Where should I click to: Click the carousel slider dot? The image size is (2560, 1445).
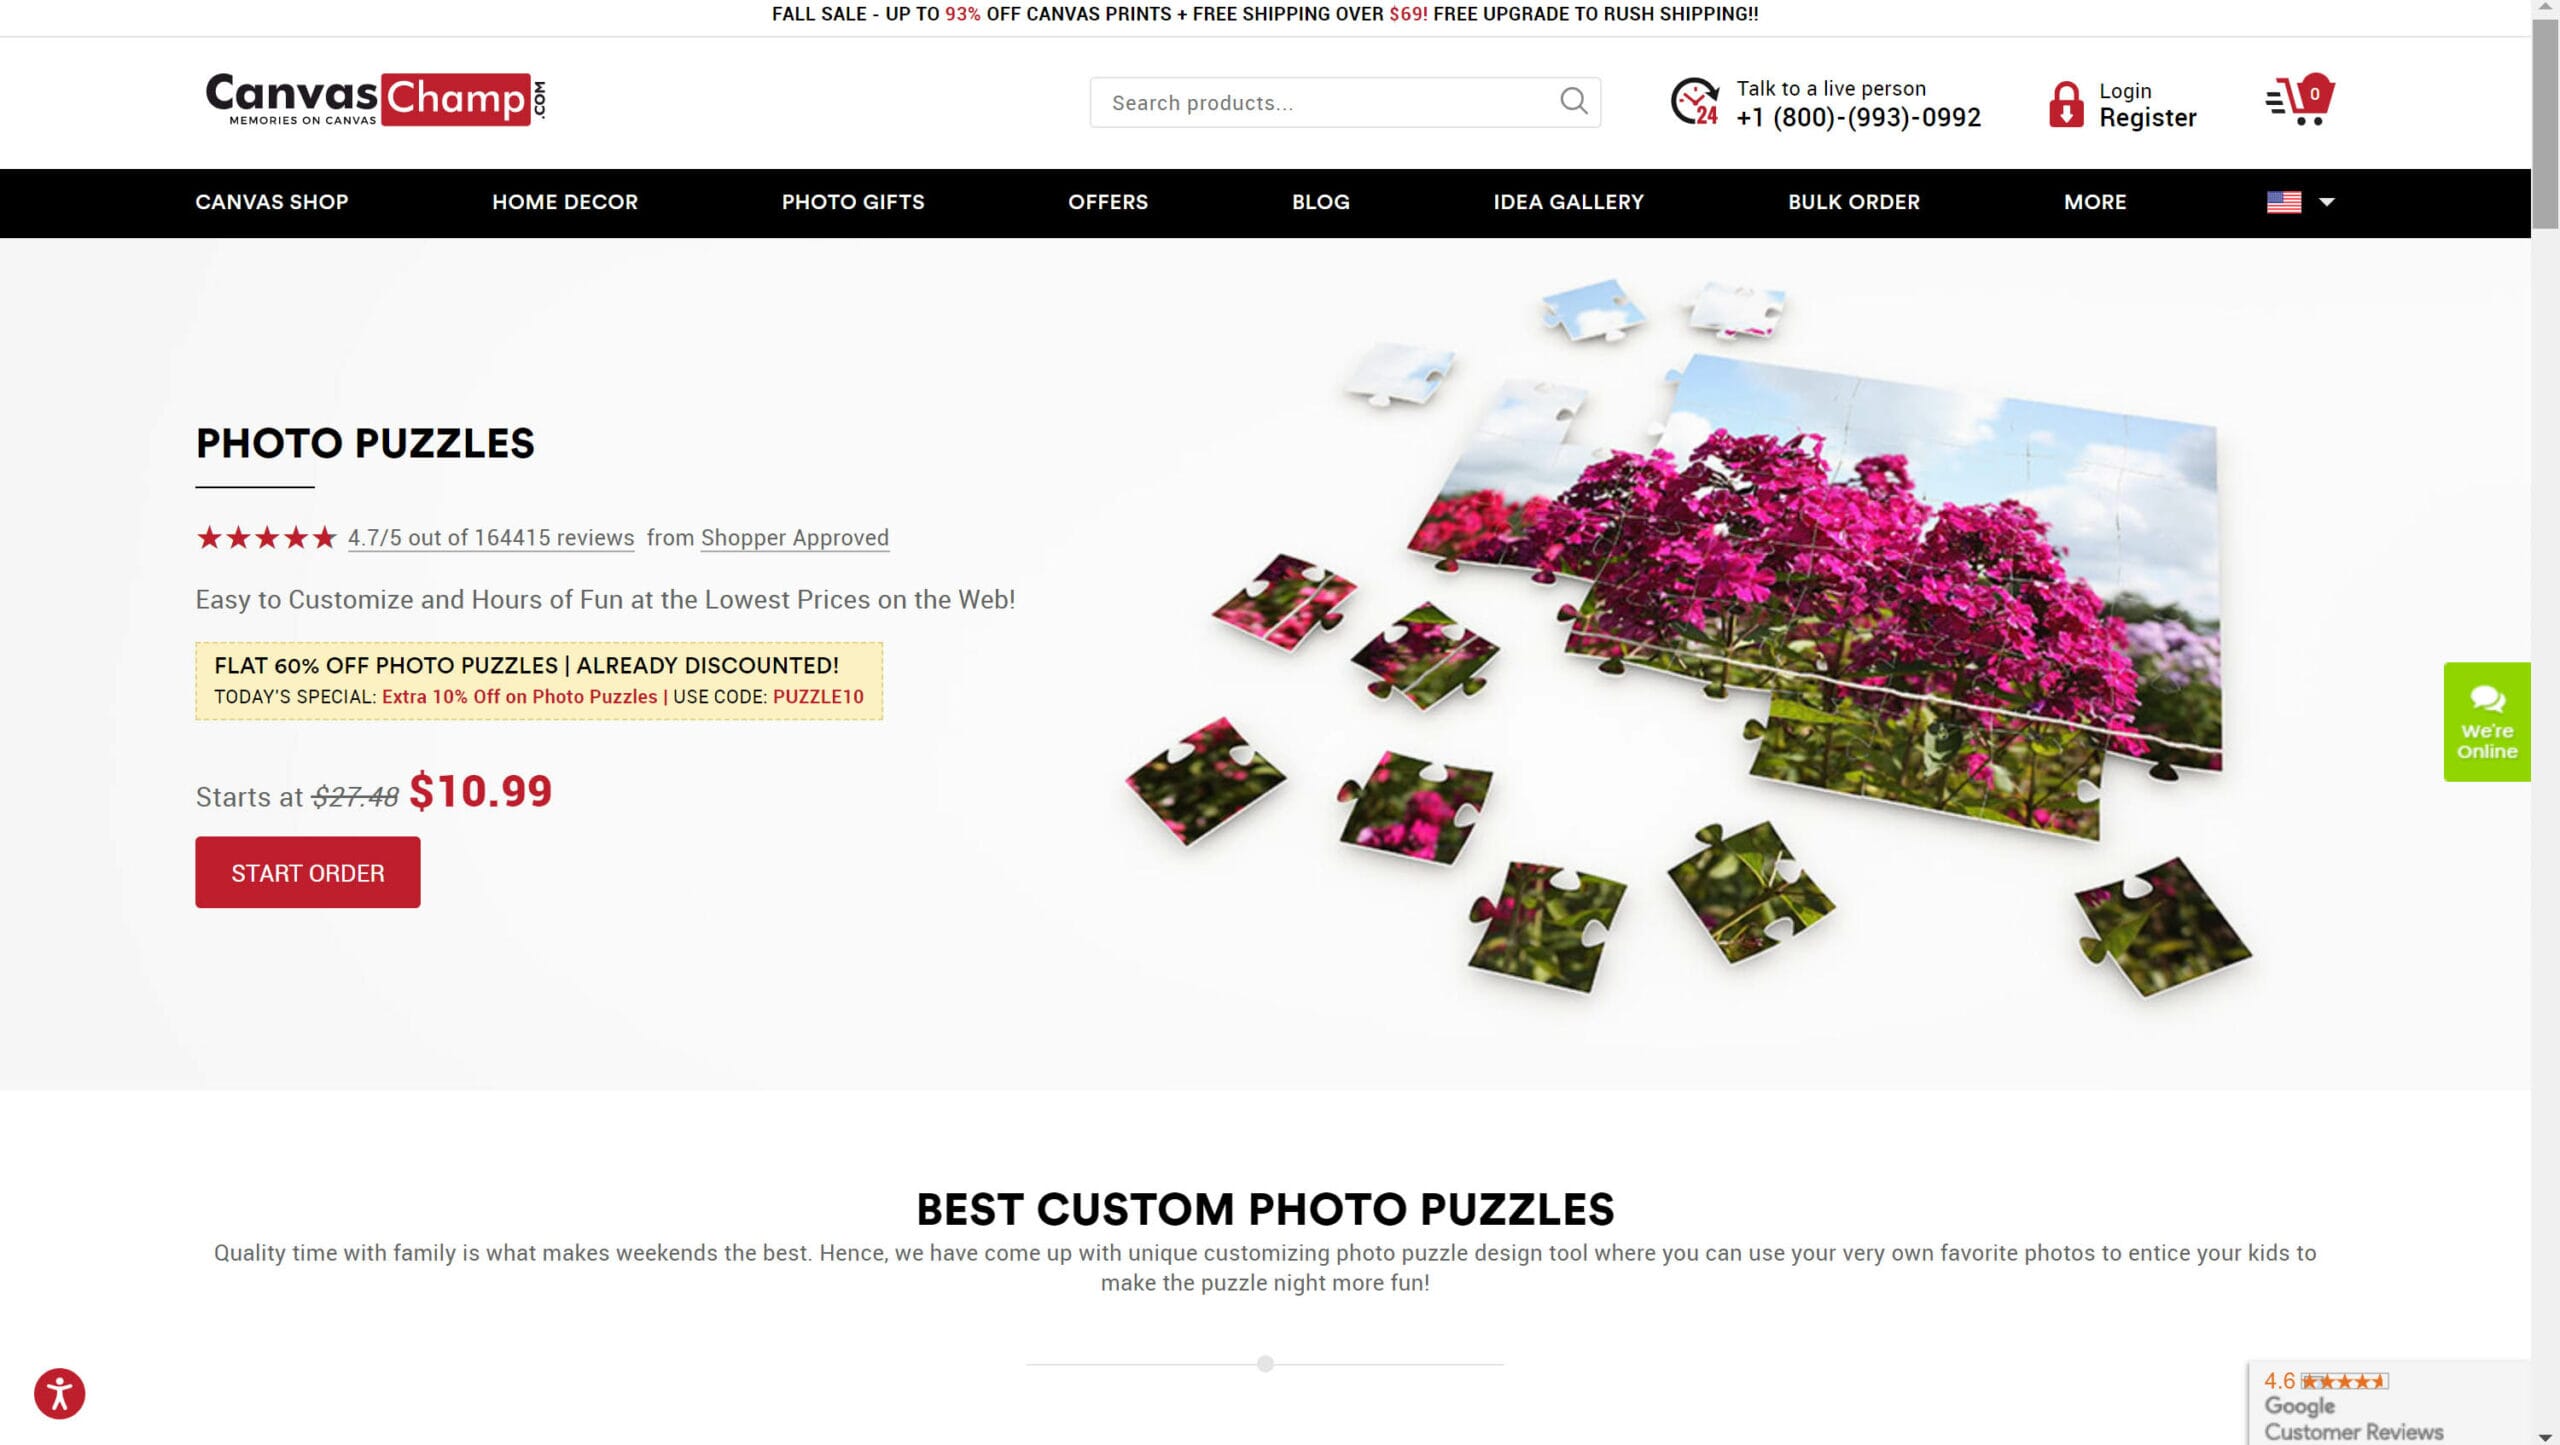click(1265, 1363)
